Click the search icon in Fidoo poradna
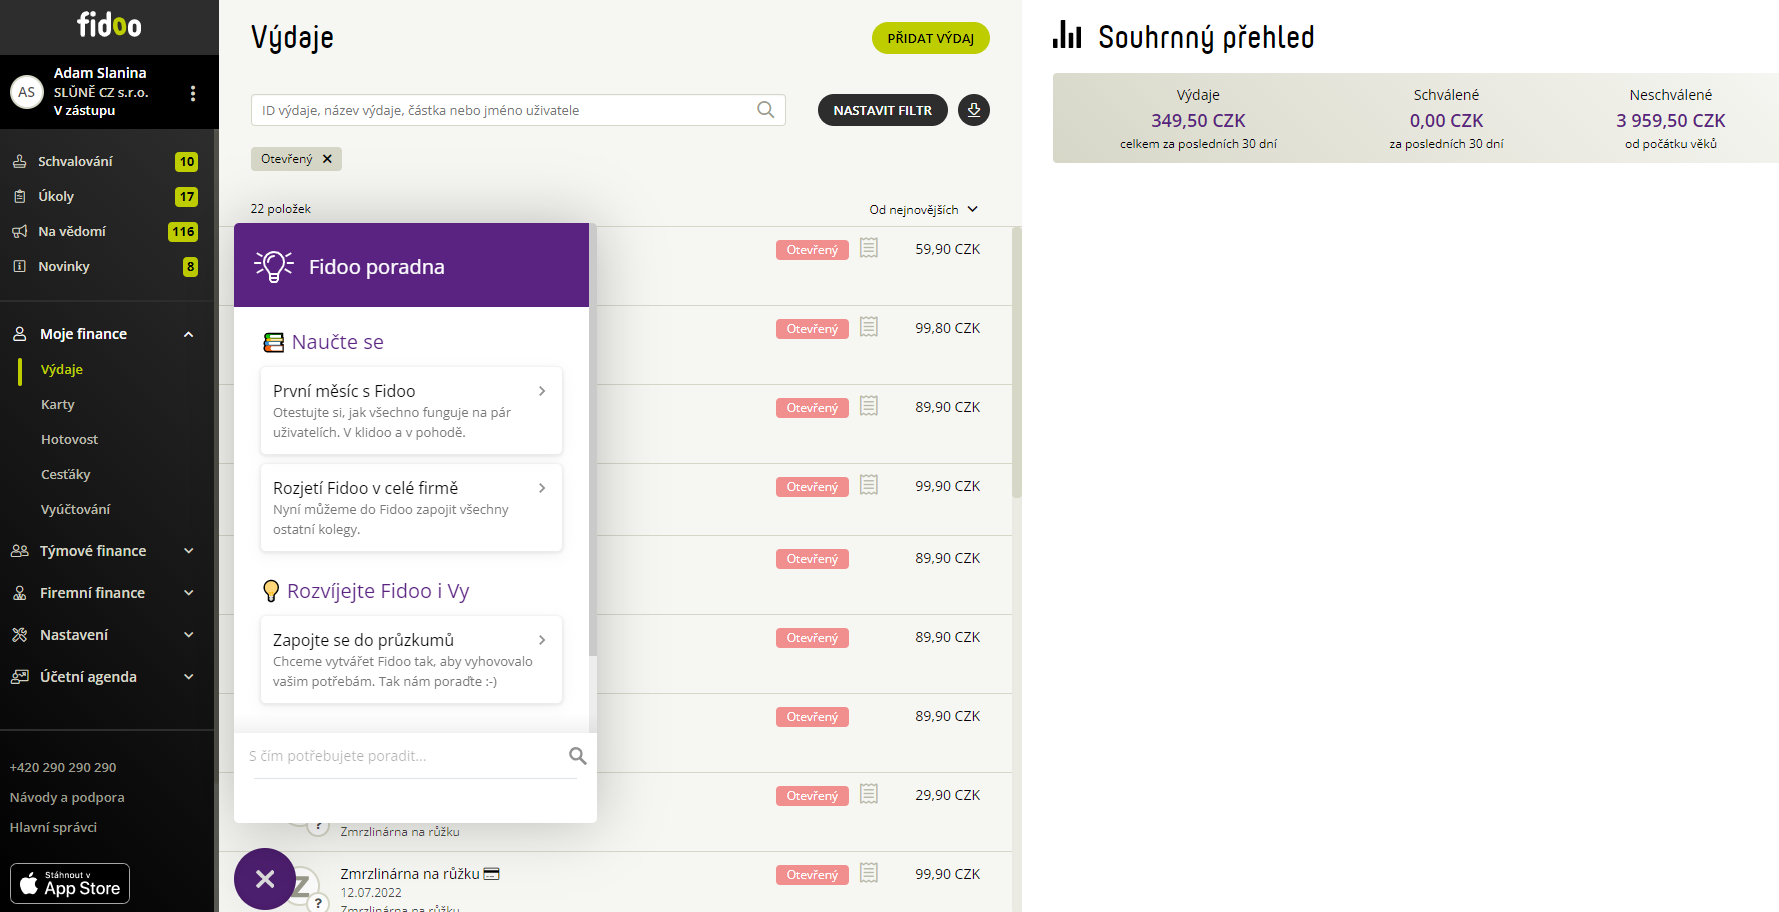Viewport: 1779px width, 912px height. pyautogui.click(x=577, y=756)
